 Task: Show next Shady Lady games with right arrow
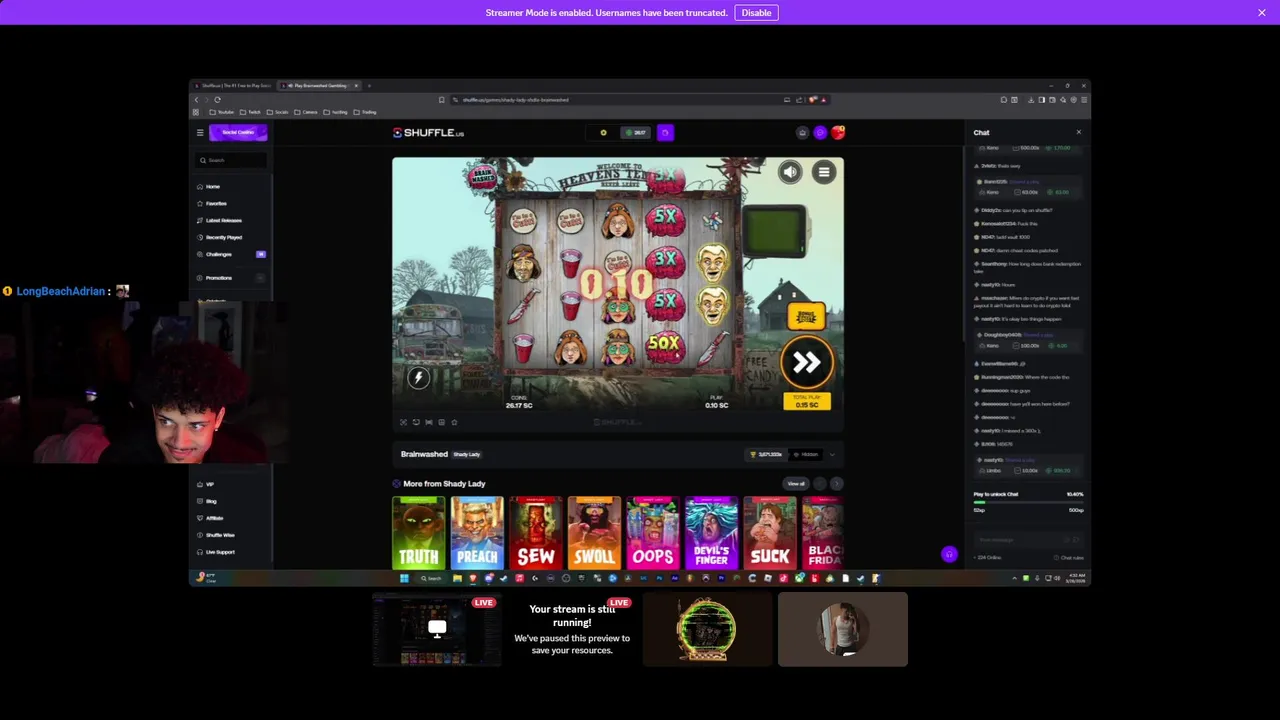click(x=836, y=484)
